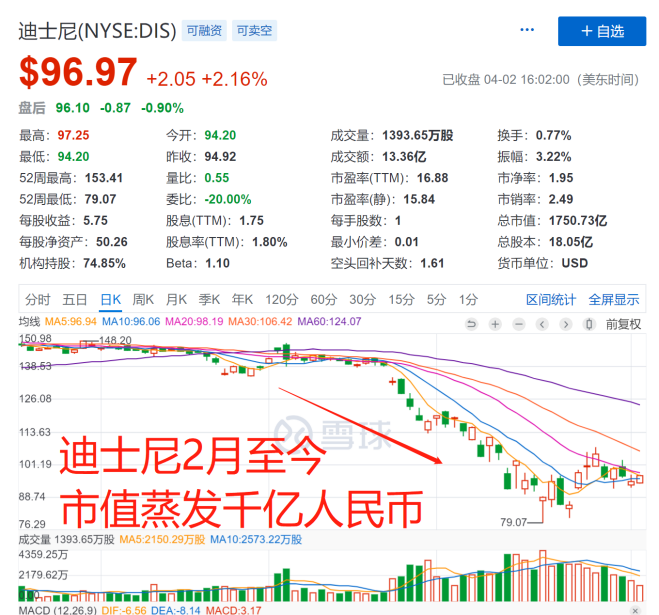Viewport: 659px width, 615px height.
Task: Zoom out the K-line chart with minus icon
Action: (x=519, y=324)
